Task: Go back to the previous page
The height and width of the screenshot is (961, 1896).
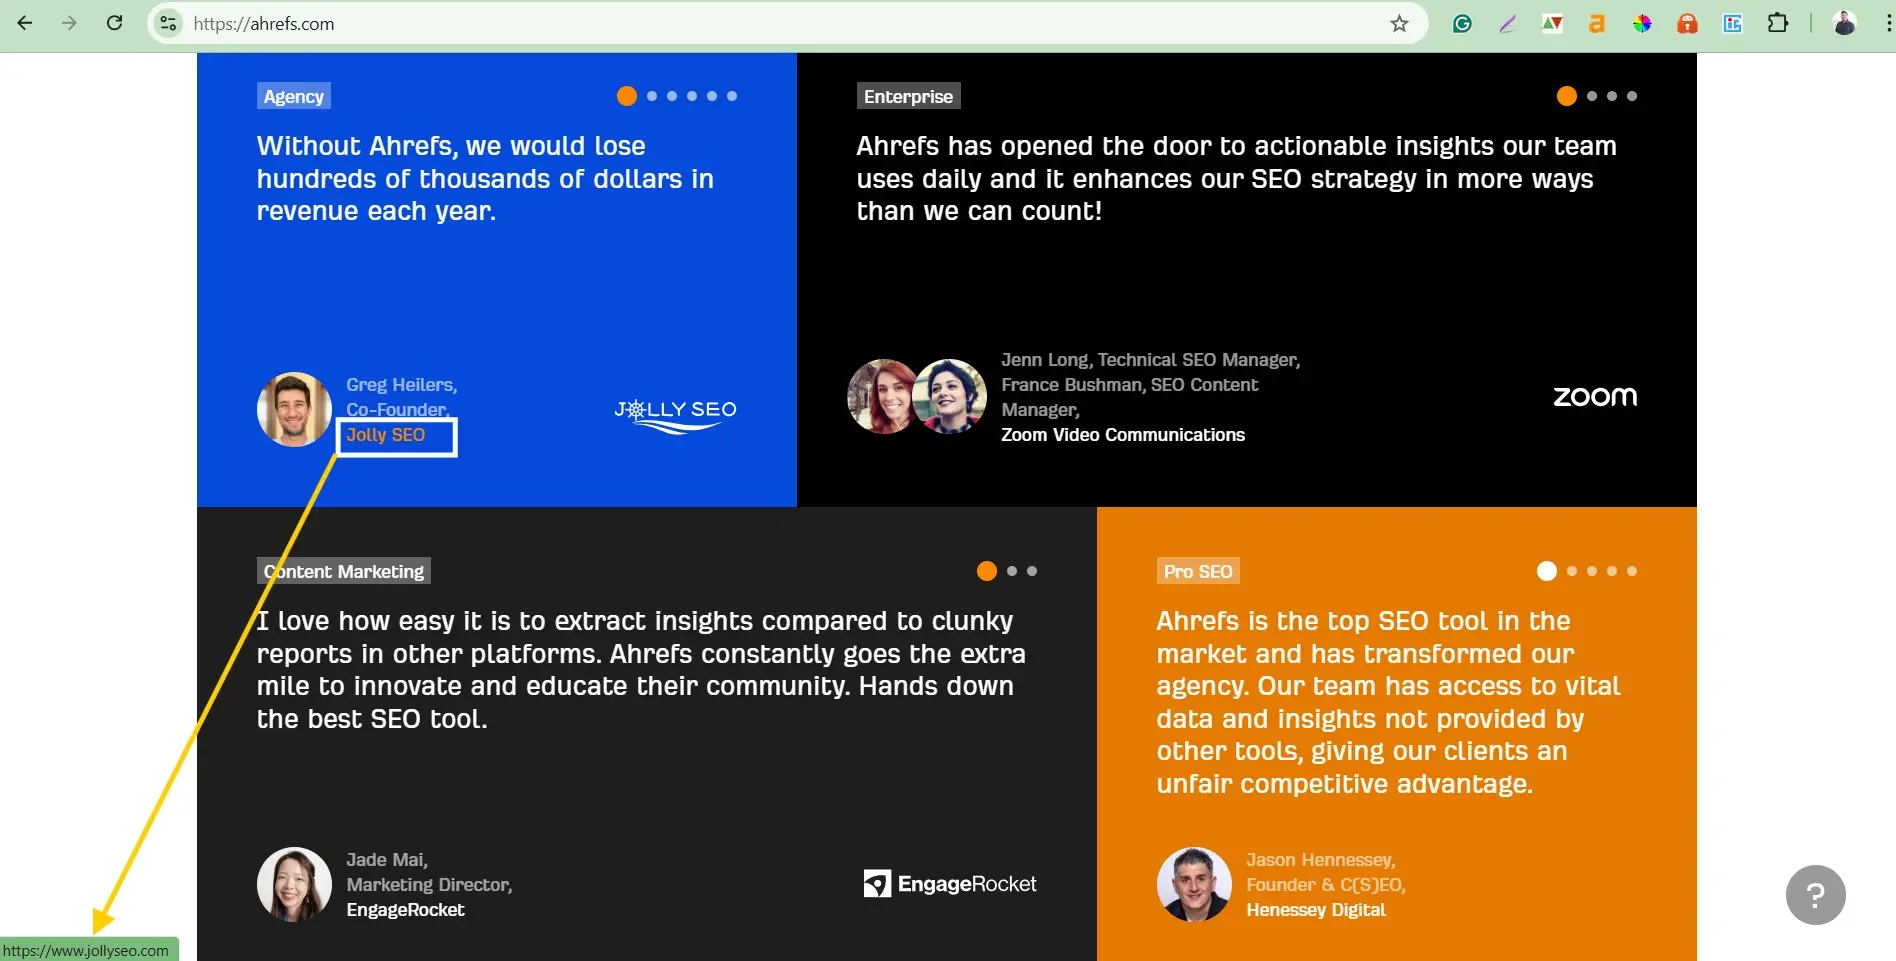Action: (x=25, y=23)
